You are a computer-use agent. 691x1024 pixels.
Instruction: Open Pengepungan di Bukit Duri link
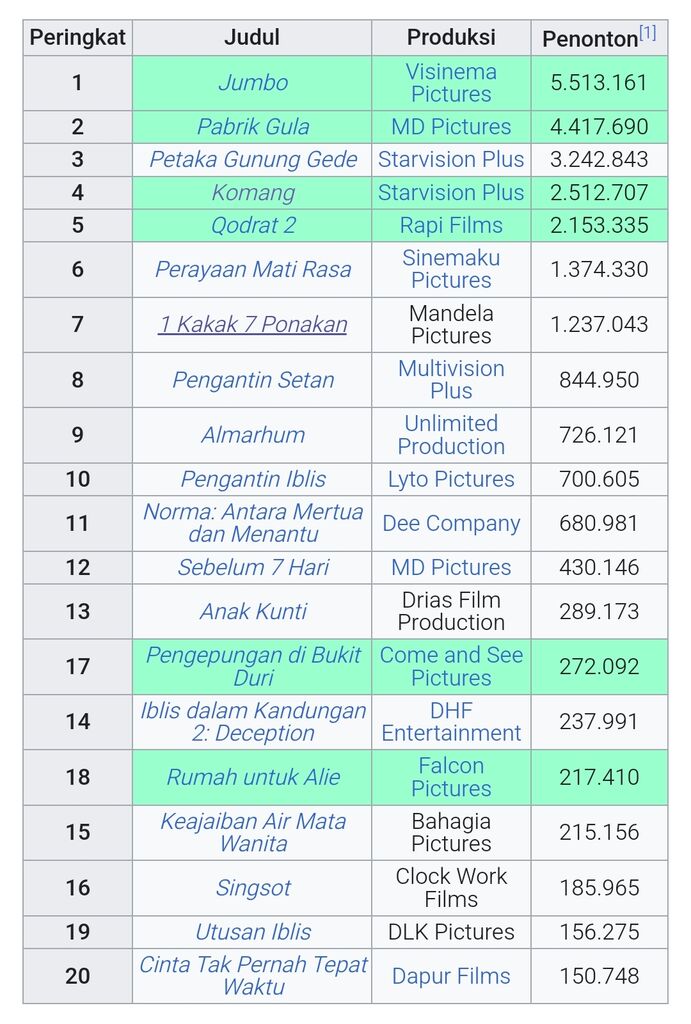(x=253, y=666)
